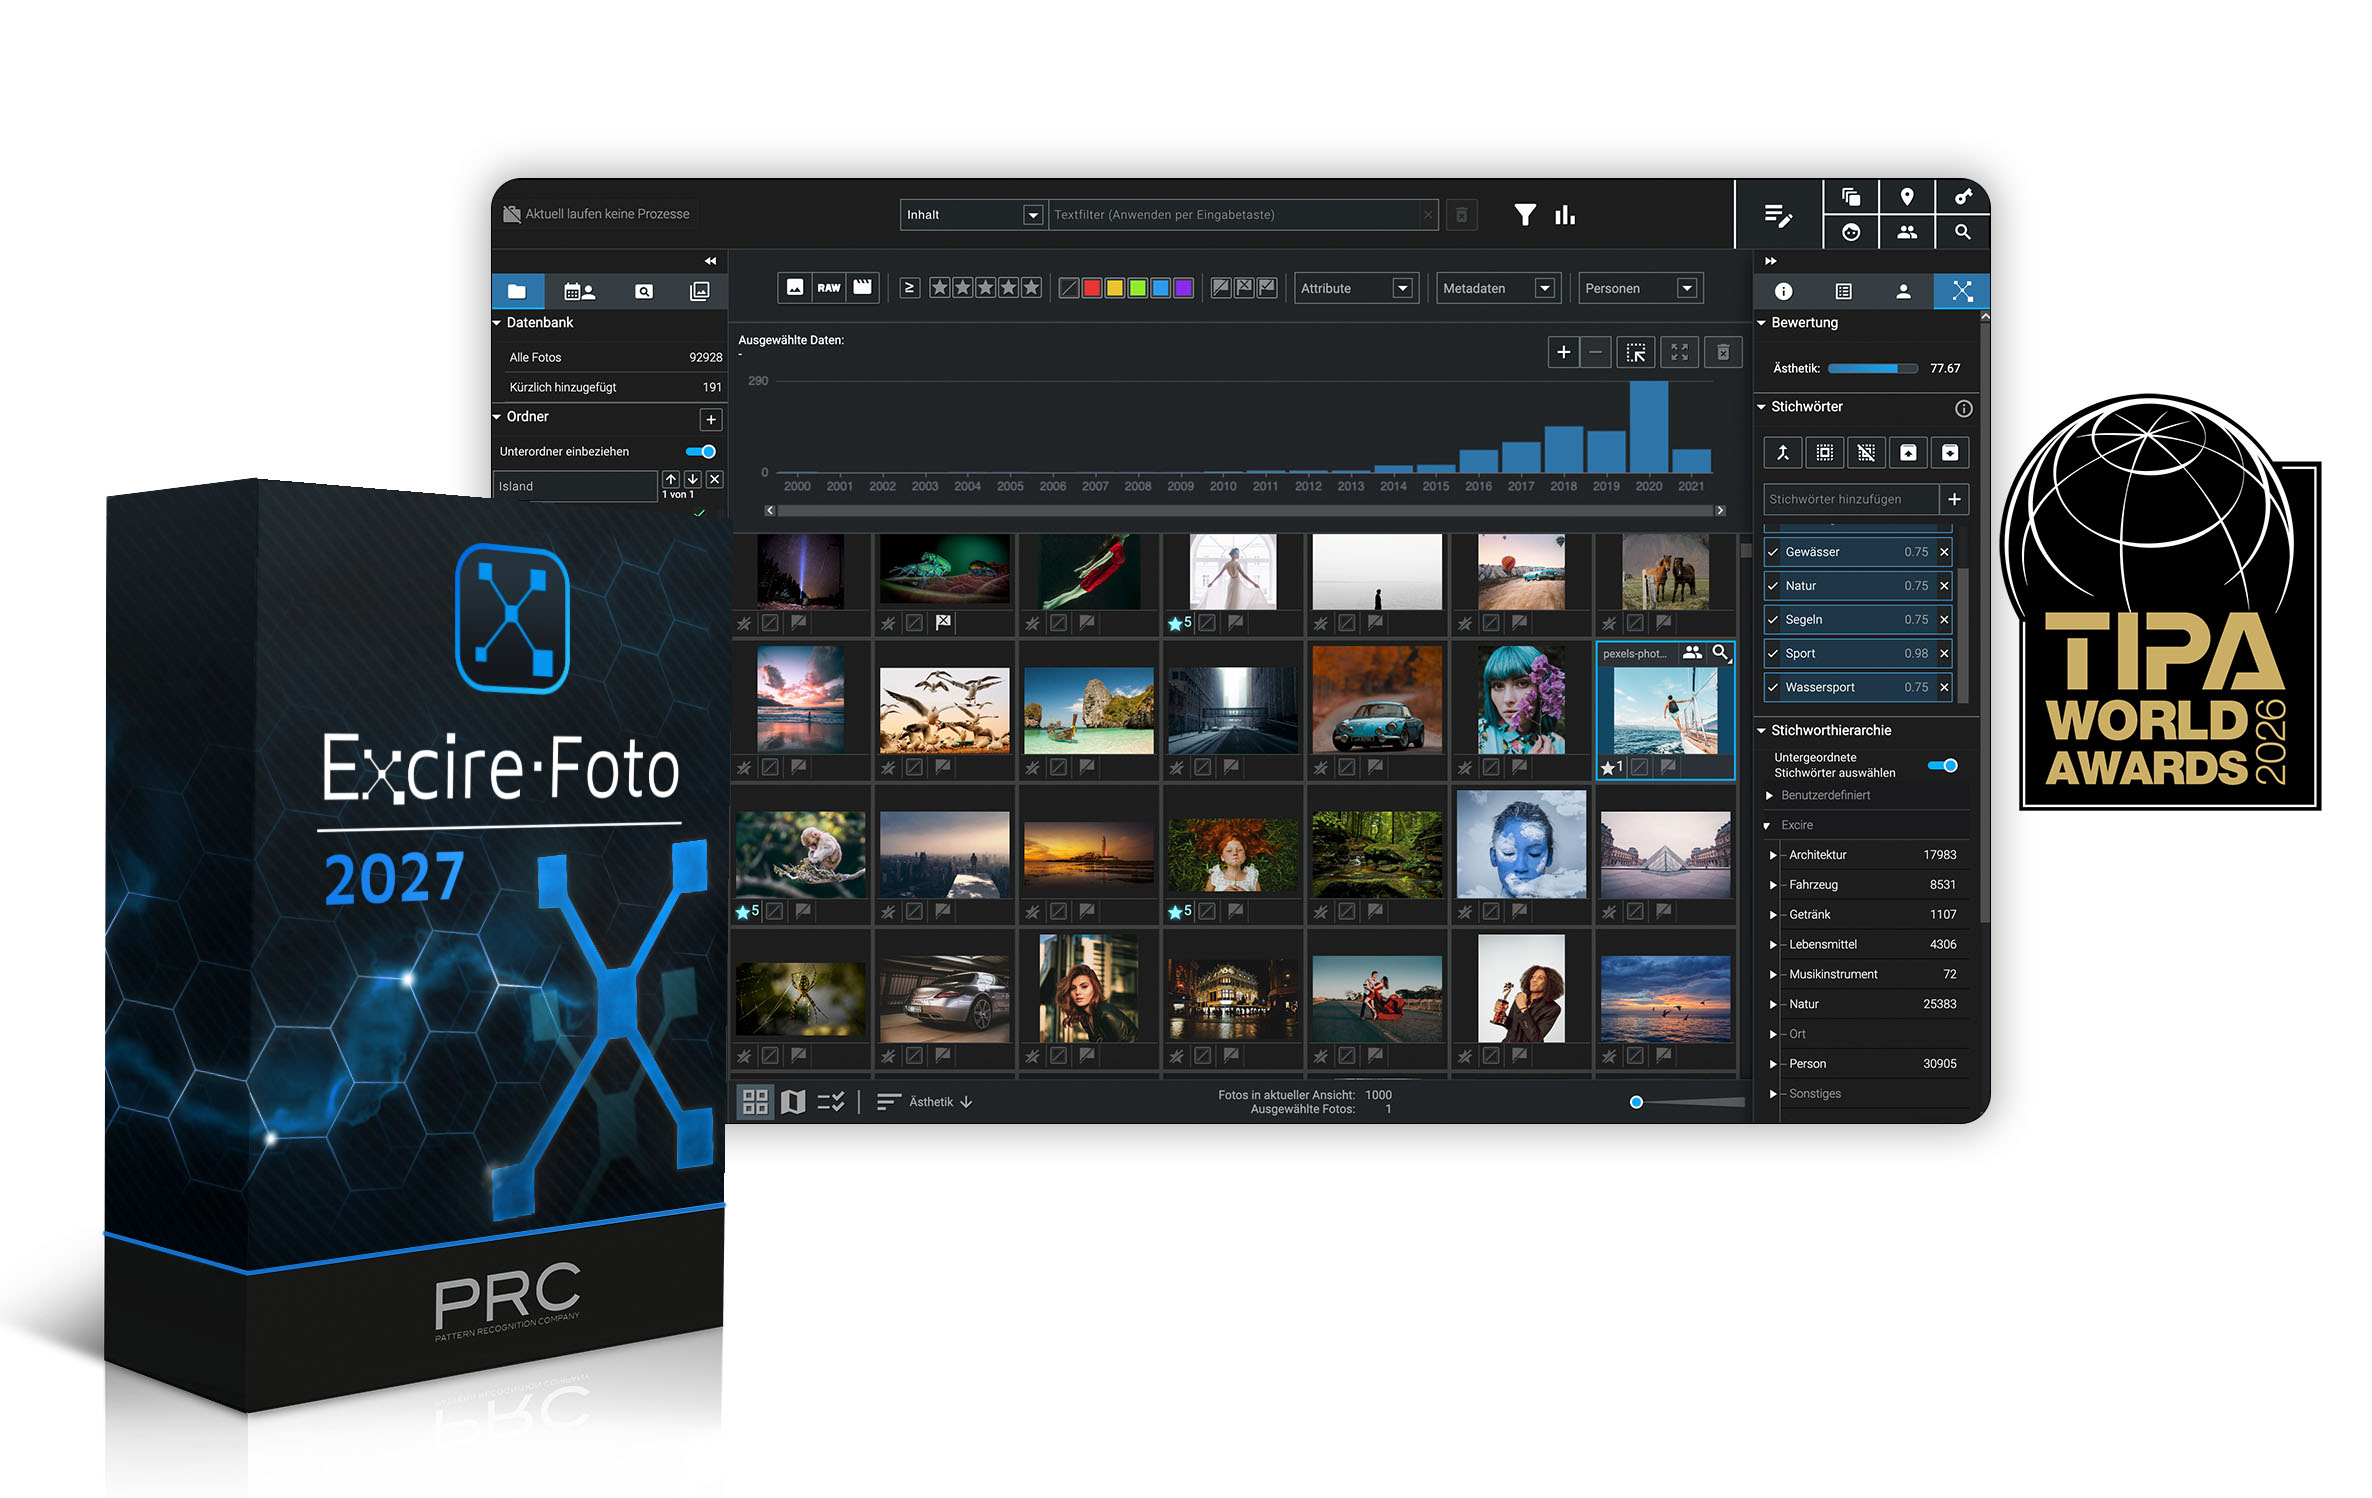Image resolution: width=2372 pixels, height=1498 pixels.
Task: Click the key icon in top toolbar
Action: [x=1963, y=197]
